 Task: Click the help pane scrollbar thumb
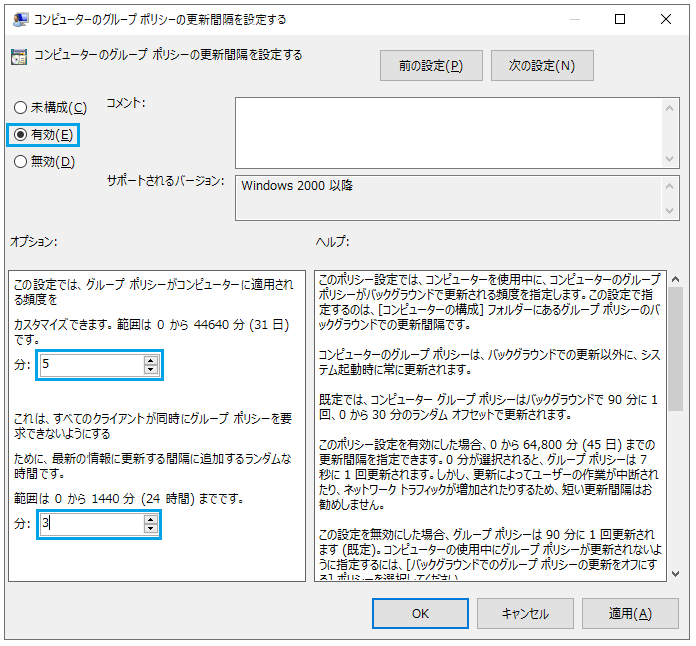point(676,349)
